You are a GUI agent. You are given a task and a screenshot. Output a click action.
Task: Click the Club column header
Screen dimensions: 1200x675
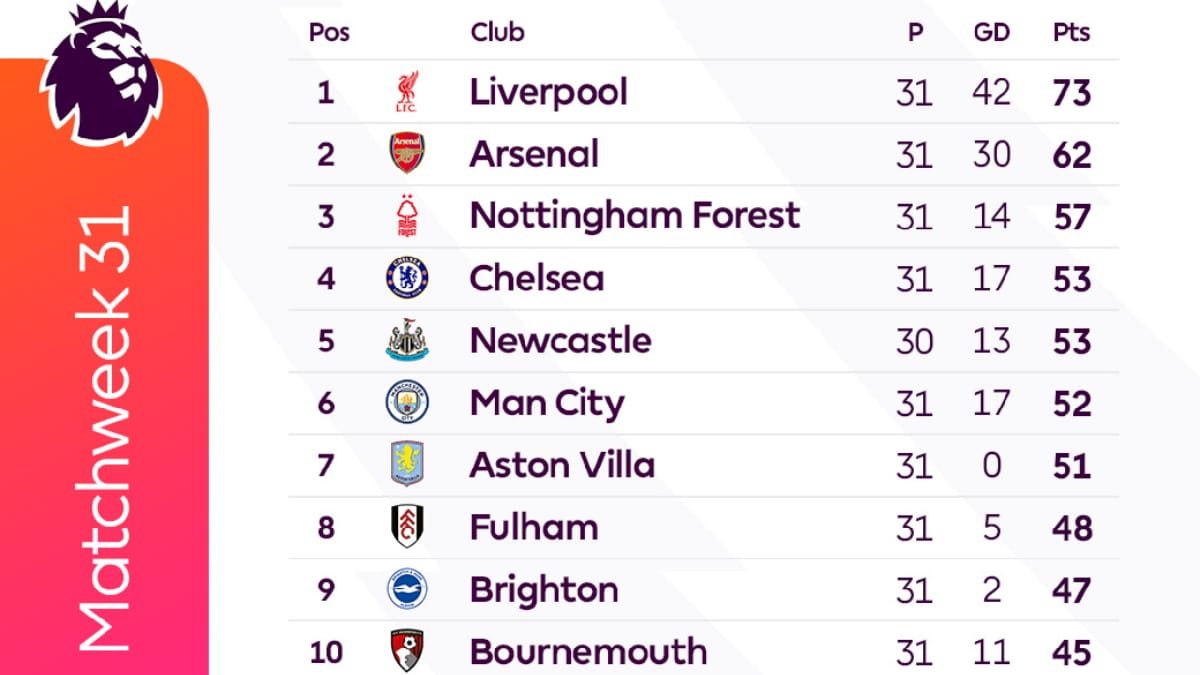point(497,32)
